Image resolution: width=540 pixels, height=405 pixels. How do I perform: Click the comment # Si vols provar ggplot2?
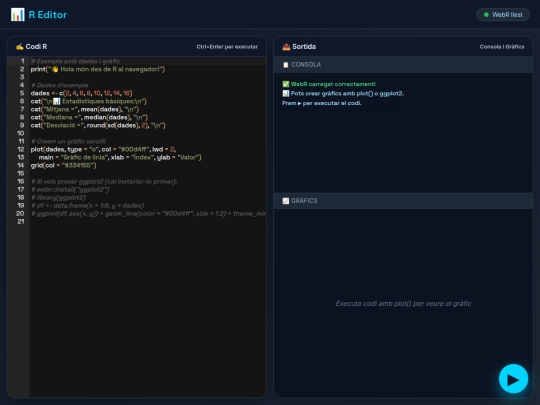(x=104, y=181)
